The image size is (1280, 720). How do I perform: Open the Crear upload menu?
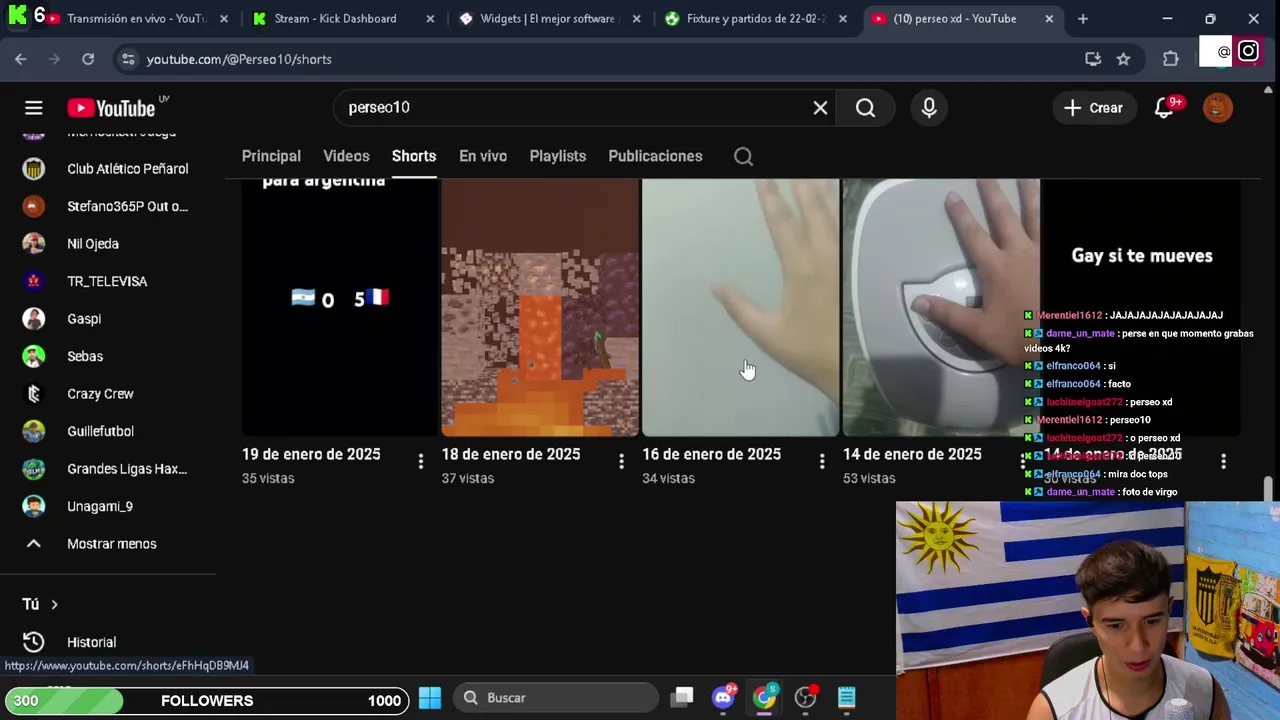[x=1093, y=108]
